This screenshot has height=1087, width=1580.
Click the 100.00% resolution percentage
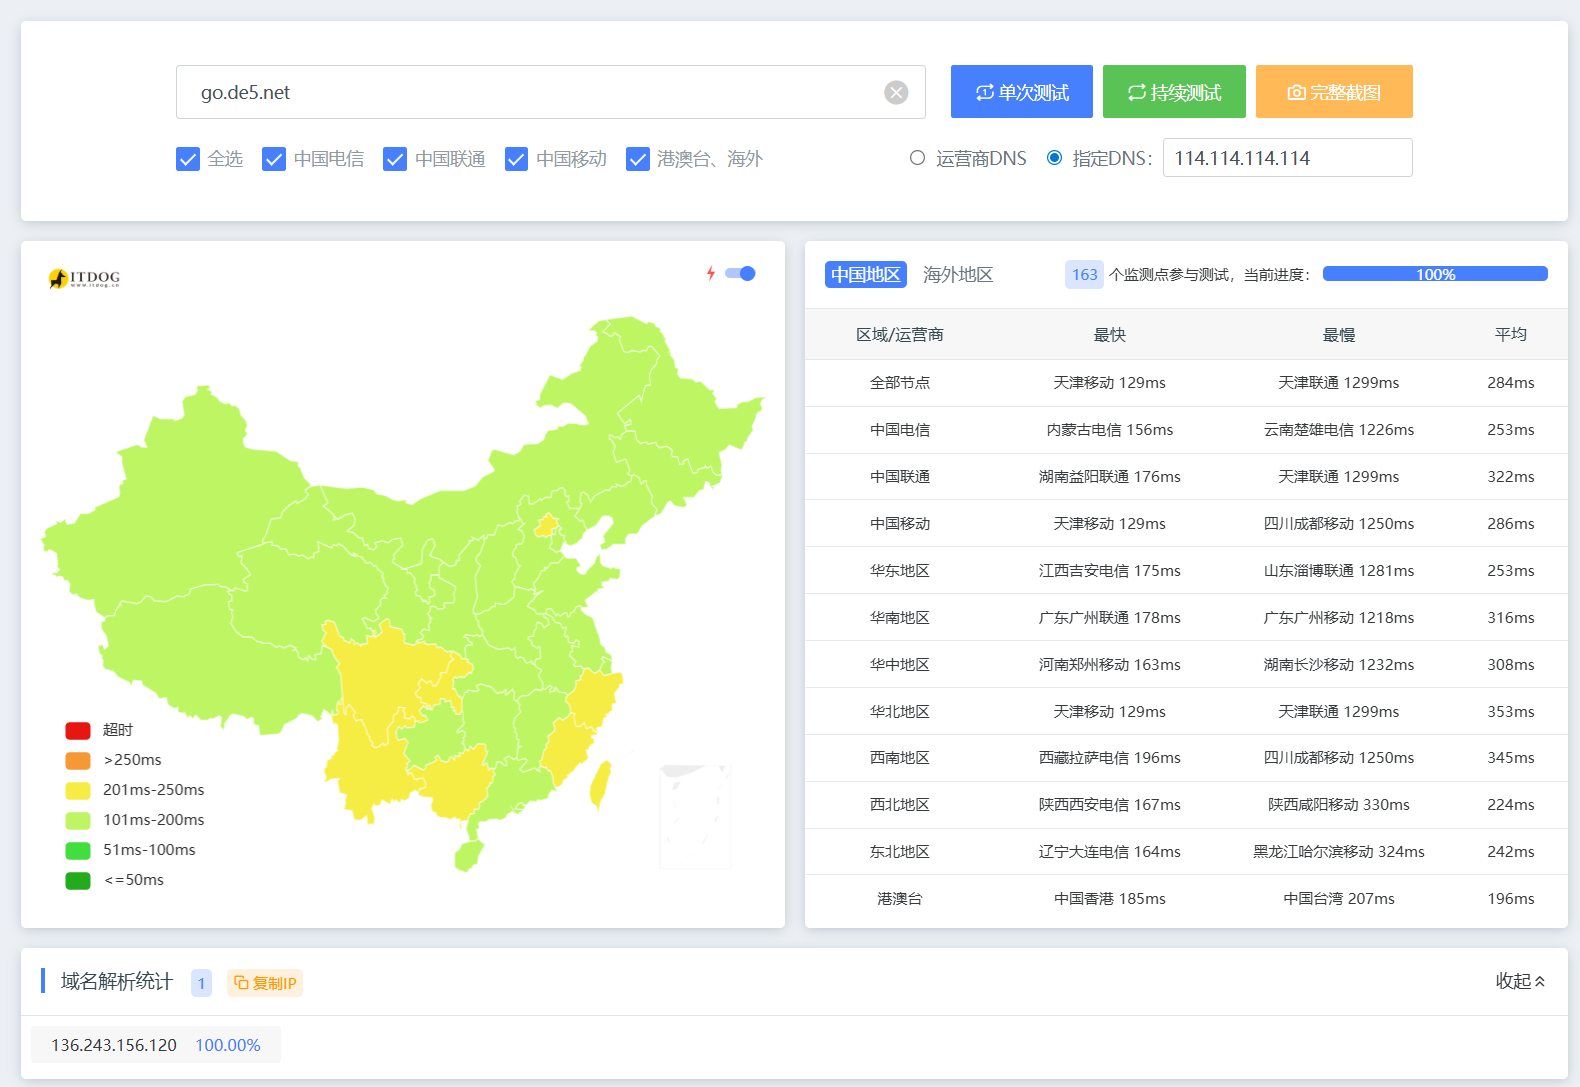228,1045
